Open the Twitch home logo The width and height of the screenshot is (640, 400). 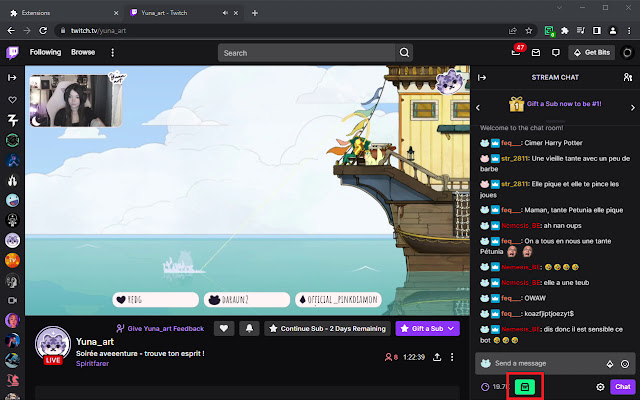[x=12, y=53]
